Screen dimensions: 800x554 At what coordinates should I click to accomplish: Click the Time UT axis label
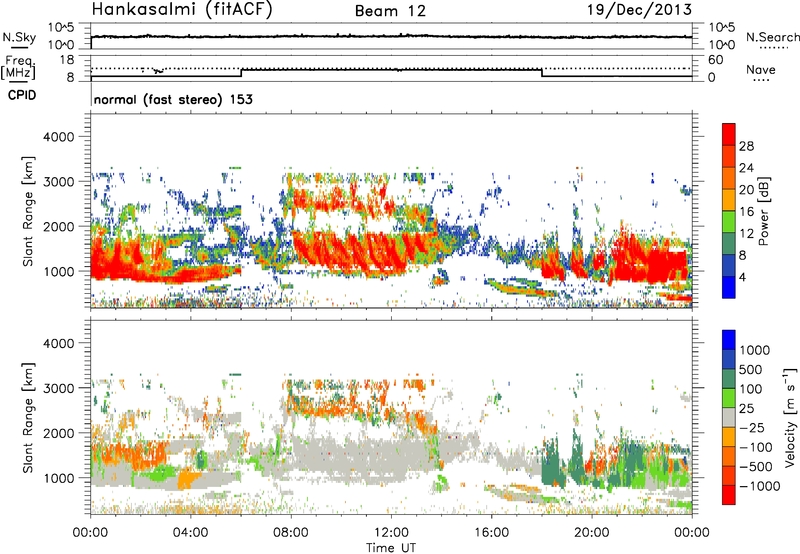[x=391, y=547]
